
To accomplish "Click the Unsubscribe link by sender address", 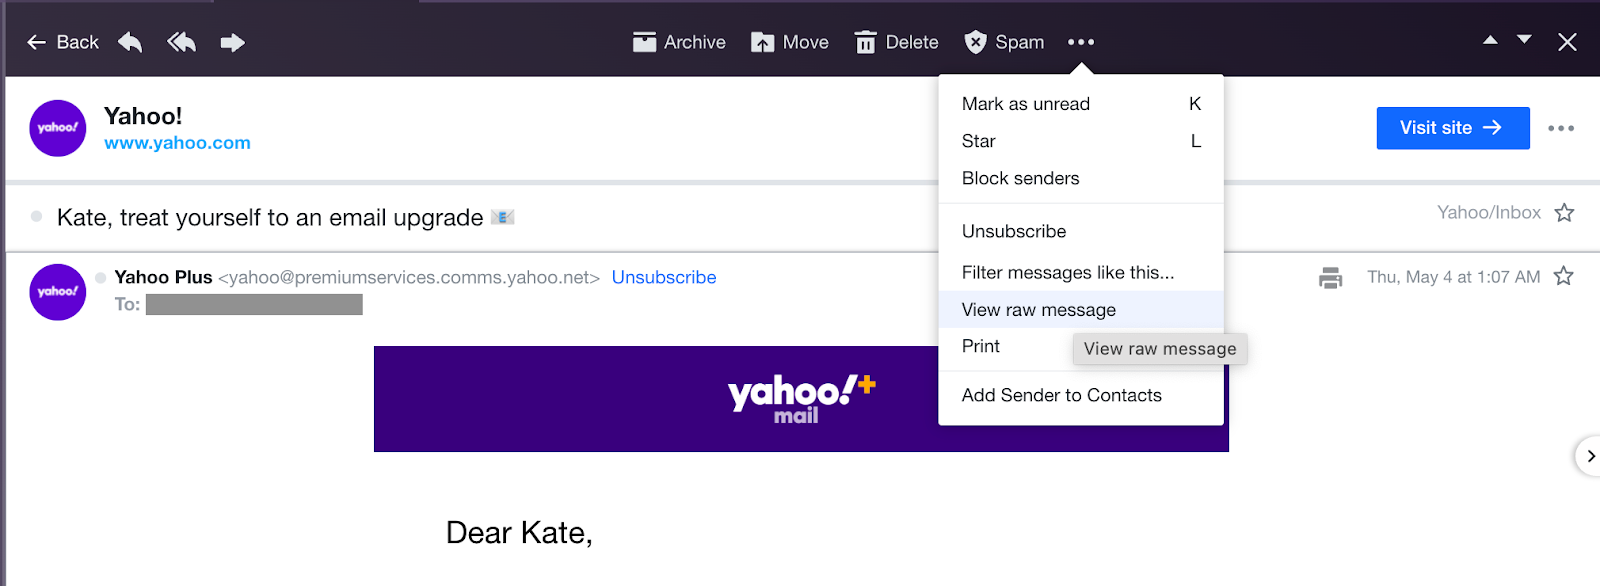I will tap(664, 277).
